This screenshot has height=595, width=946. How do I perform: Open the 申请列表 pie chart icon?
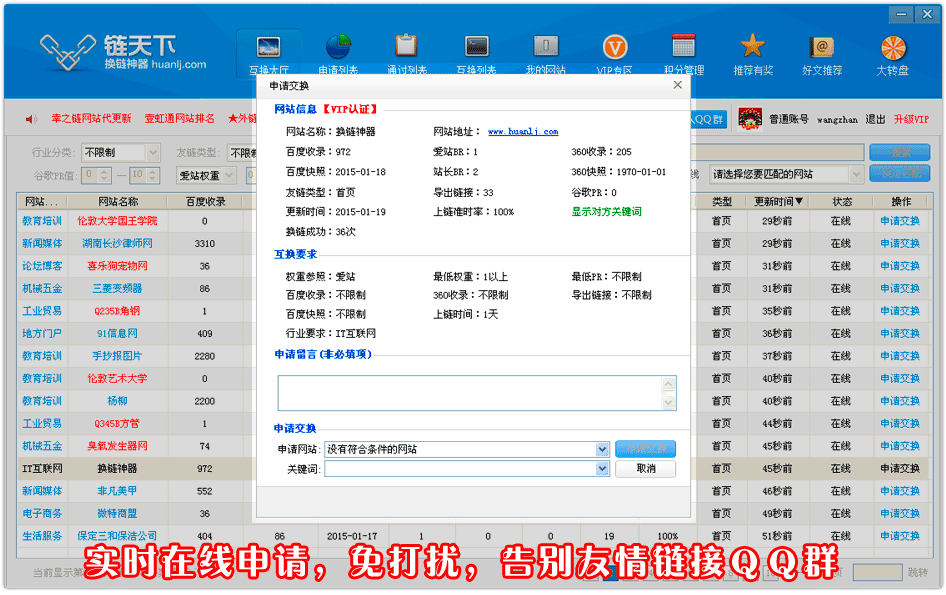point(338,46)
